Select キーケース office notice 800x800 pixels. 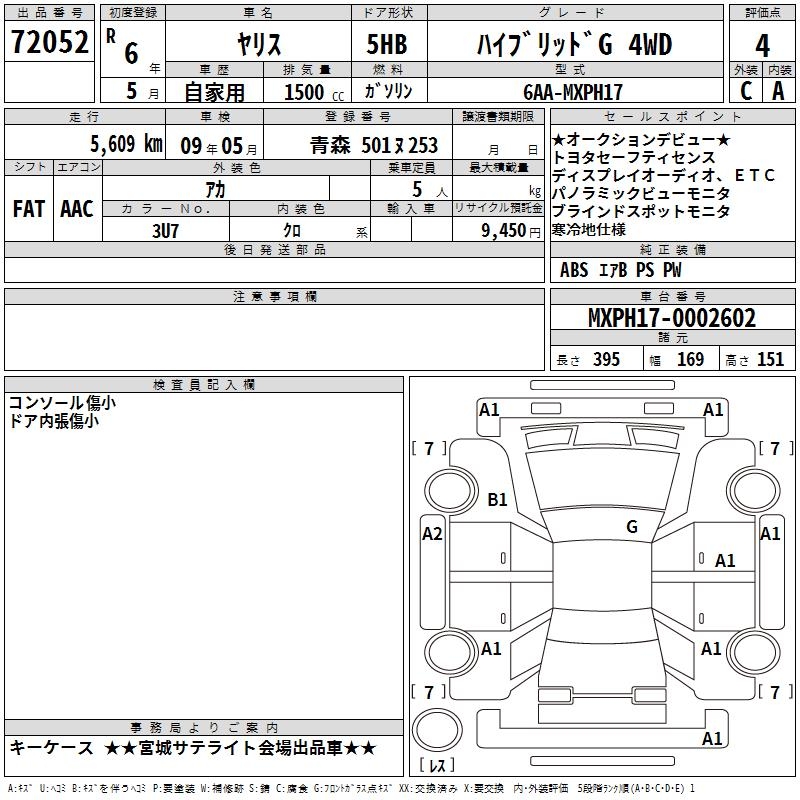52,748
